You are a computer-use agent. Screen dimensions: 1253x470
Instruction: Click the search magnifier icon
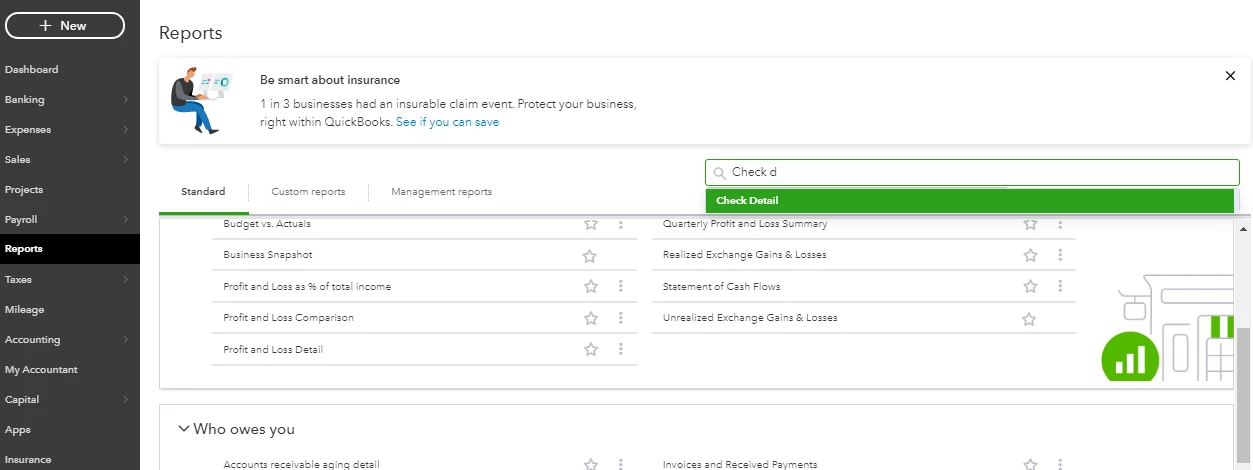719,173
